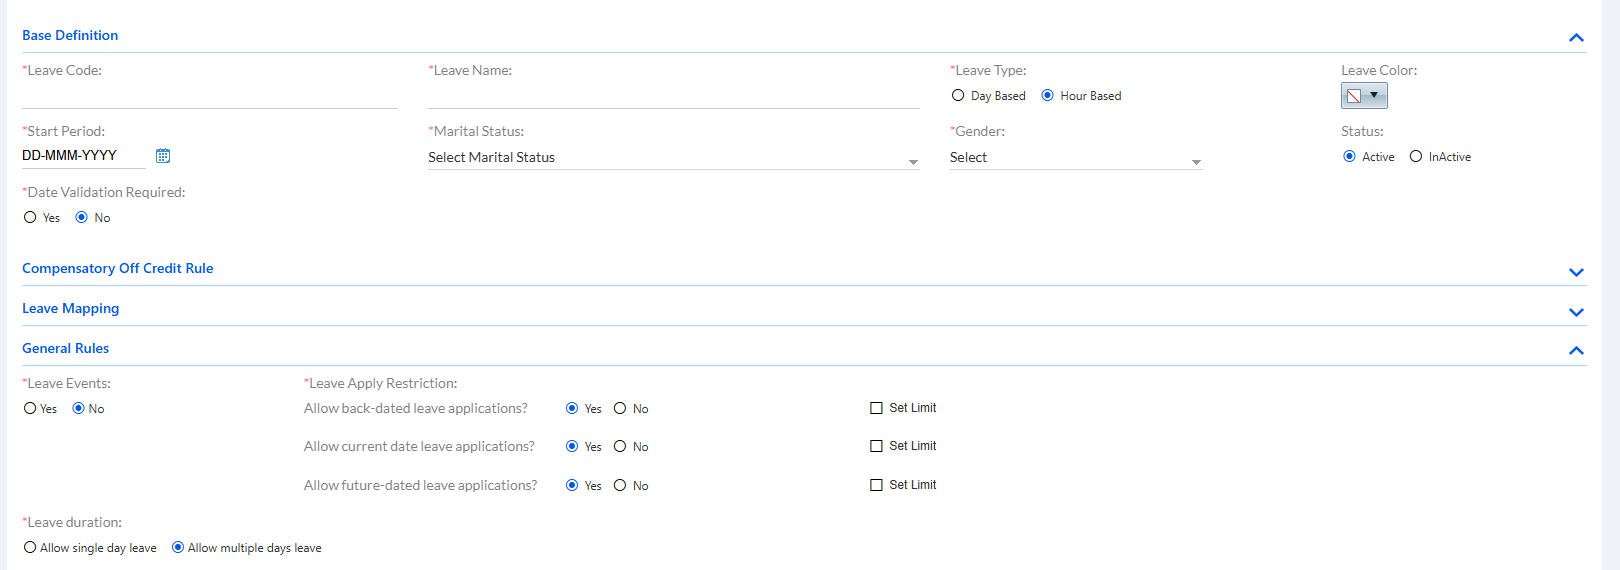
Task: Check Set Limit for future-dated applications
Action: click(x=876, y=485)
